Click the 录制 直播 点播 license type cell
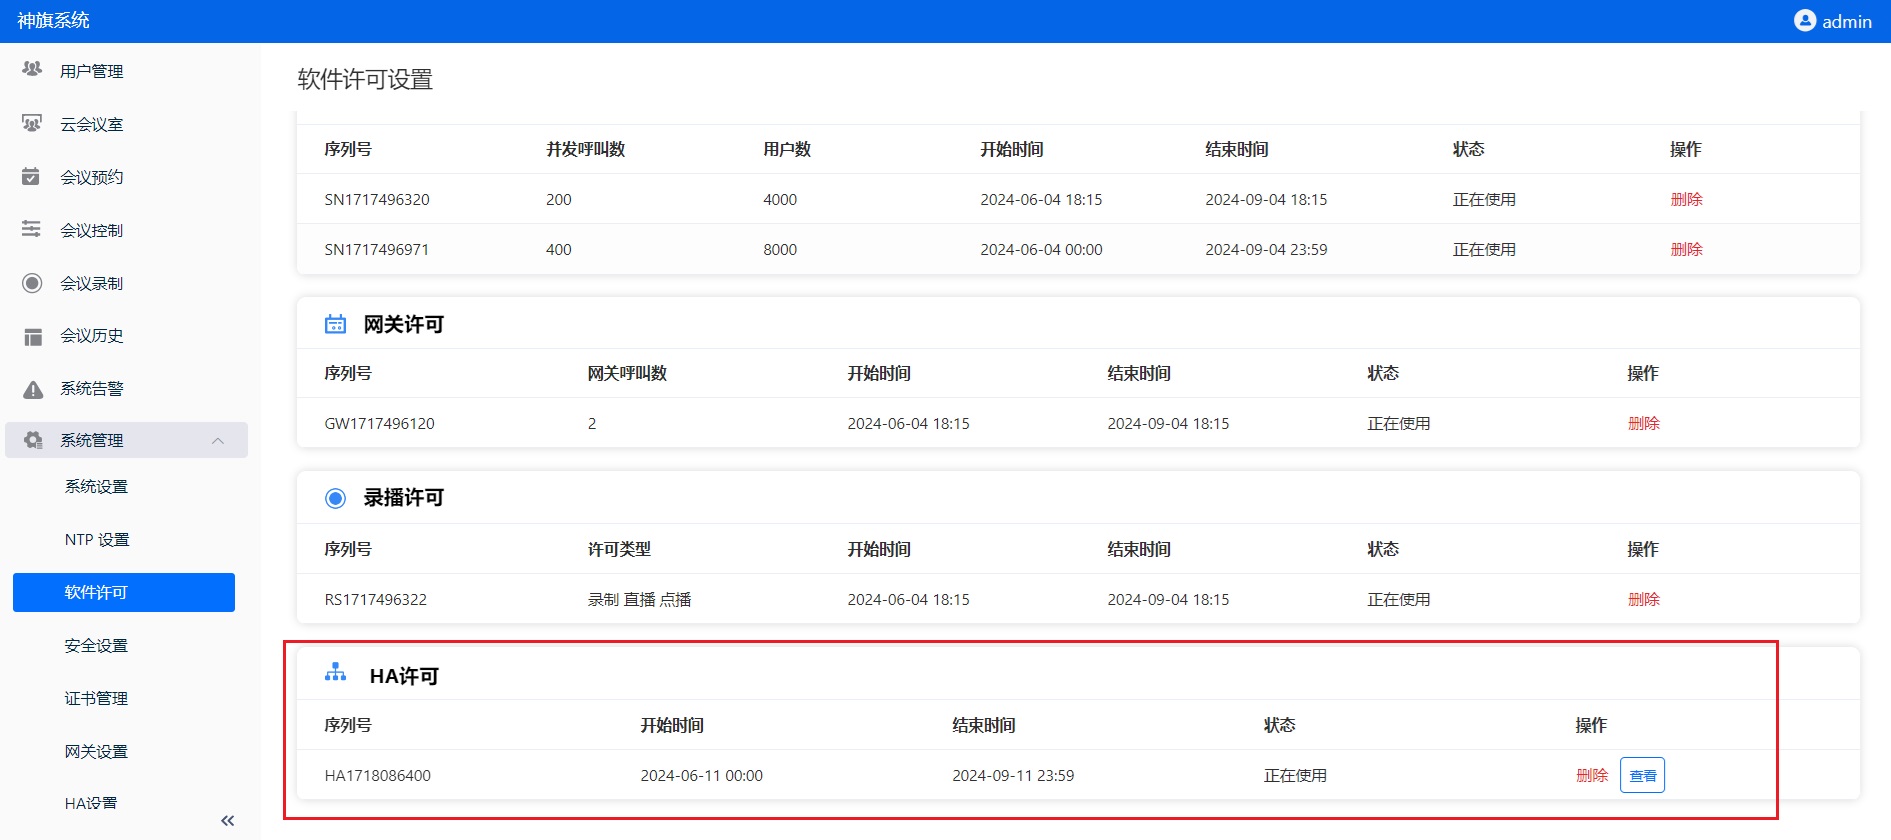This screenshot has height=840, width=1891. (639, 599)
